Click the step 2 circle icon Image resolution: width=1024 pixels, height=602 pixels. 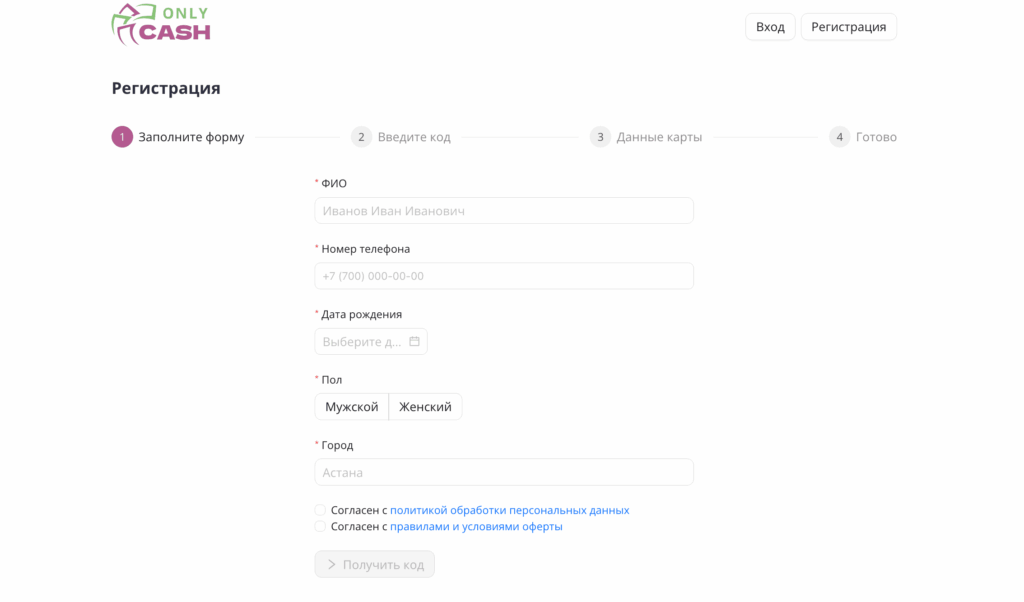click(x=361, y=137)
